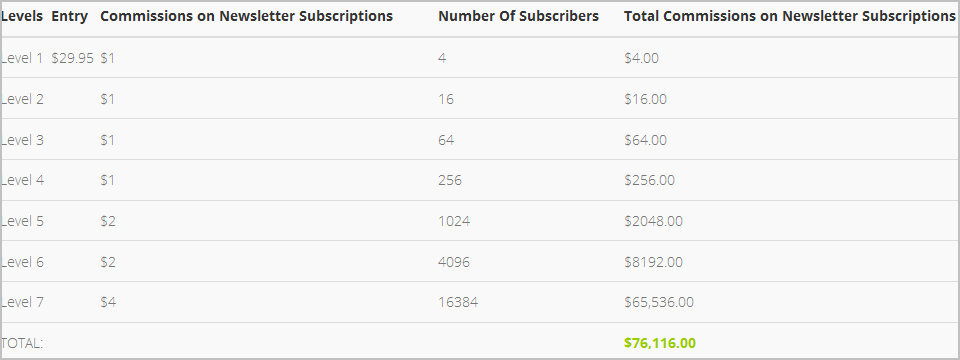This screenshot has height=360, width=960.
Task: Click the Levels column header
Action: click(x=22, y=17)
